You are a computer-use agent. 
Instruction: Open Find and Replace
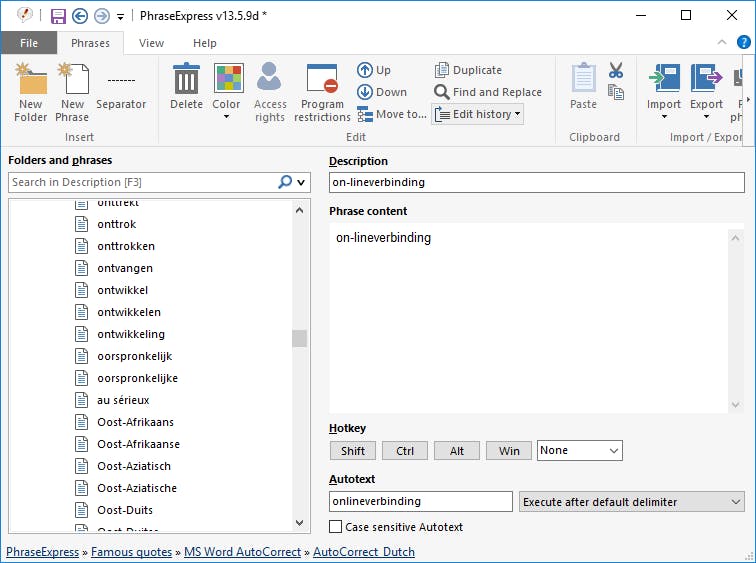pyautogui.click(x=487, y=92)
